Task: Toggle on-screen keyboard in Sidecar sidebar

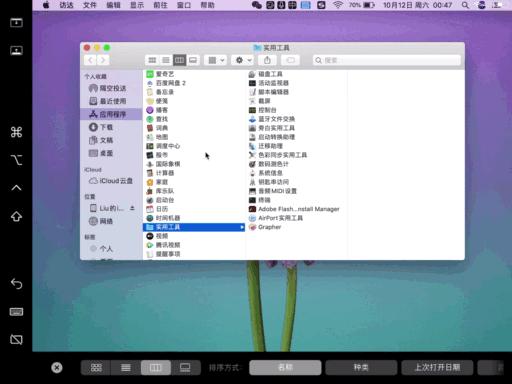Action: pyautogui.click(x=16, y=312)
